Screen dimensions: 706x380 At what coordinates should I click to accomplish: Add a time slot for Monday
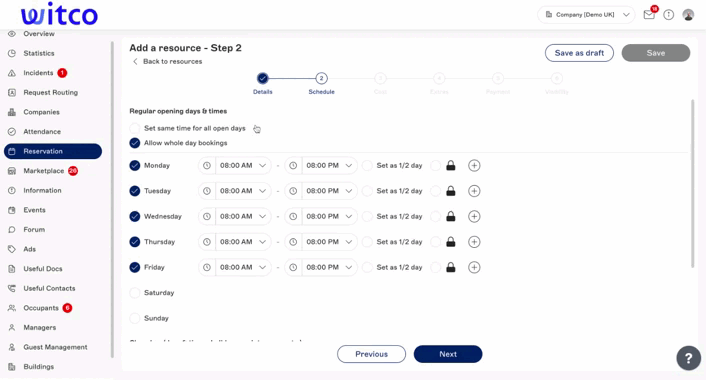474,165
